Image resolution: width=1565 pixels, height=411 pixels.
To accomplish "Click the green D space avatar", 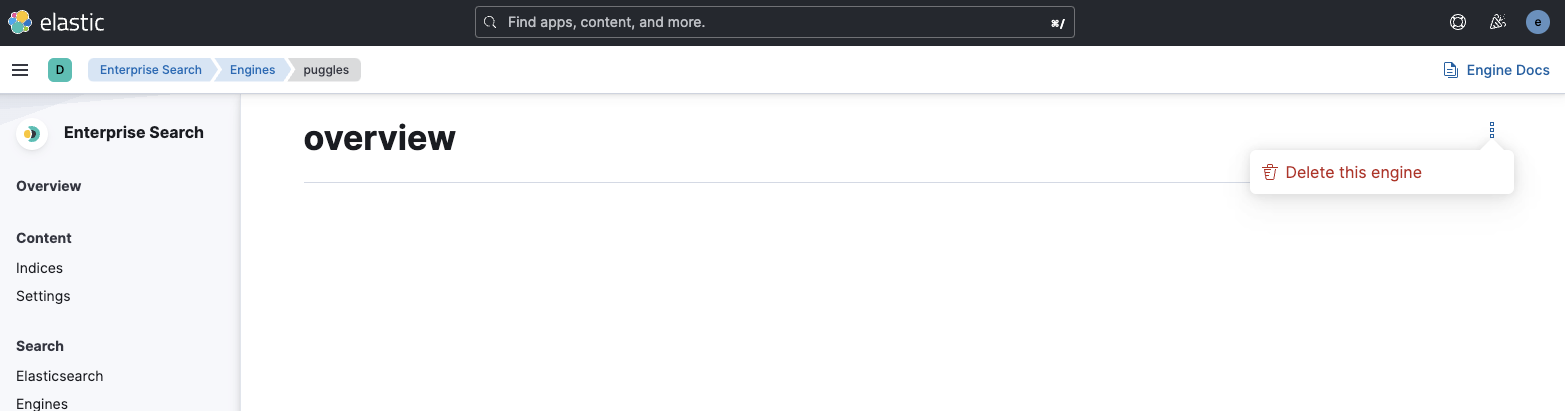I will (60, 70).
